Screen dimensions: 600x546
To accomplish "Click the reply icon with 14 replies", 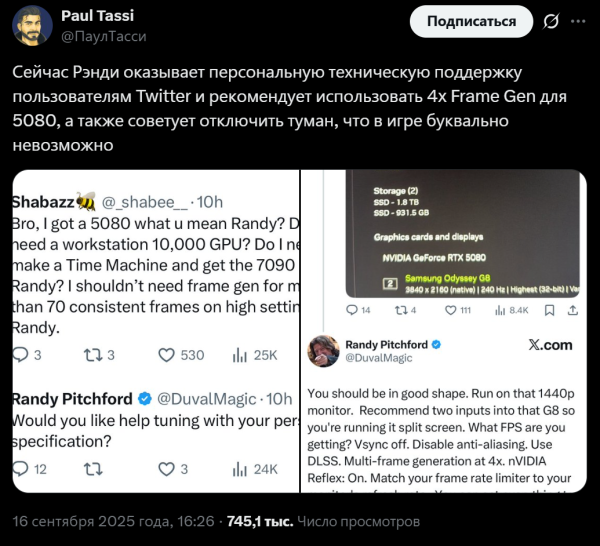I will tap(351, 312).
